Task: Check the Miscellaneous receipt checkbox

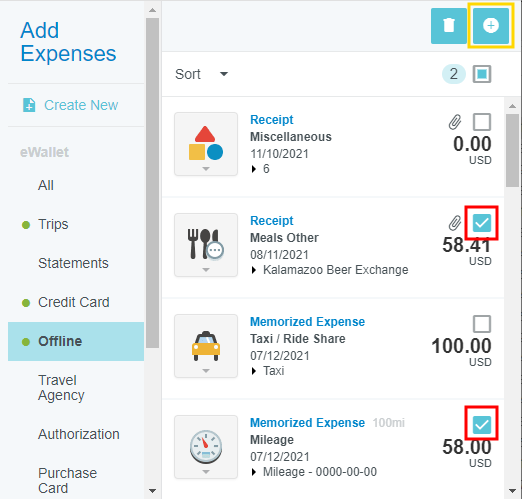Action: pos(482,122)
